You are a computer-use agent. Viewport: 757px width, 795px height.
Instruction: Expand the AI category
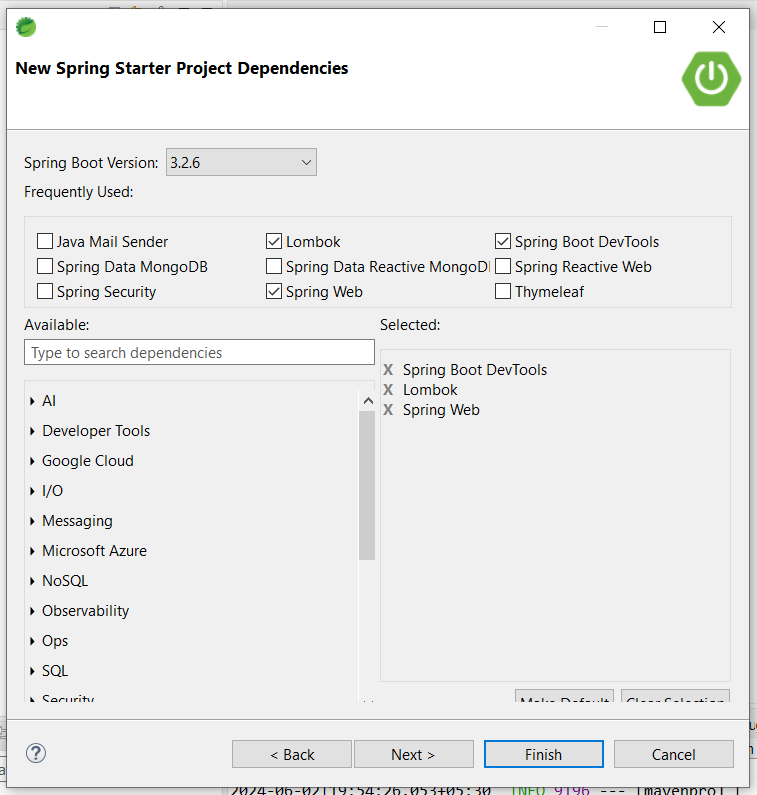pos(32,401)
